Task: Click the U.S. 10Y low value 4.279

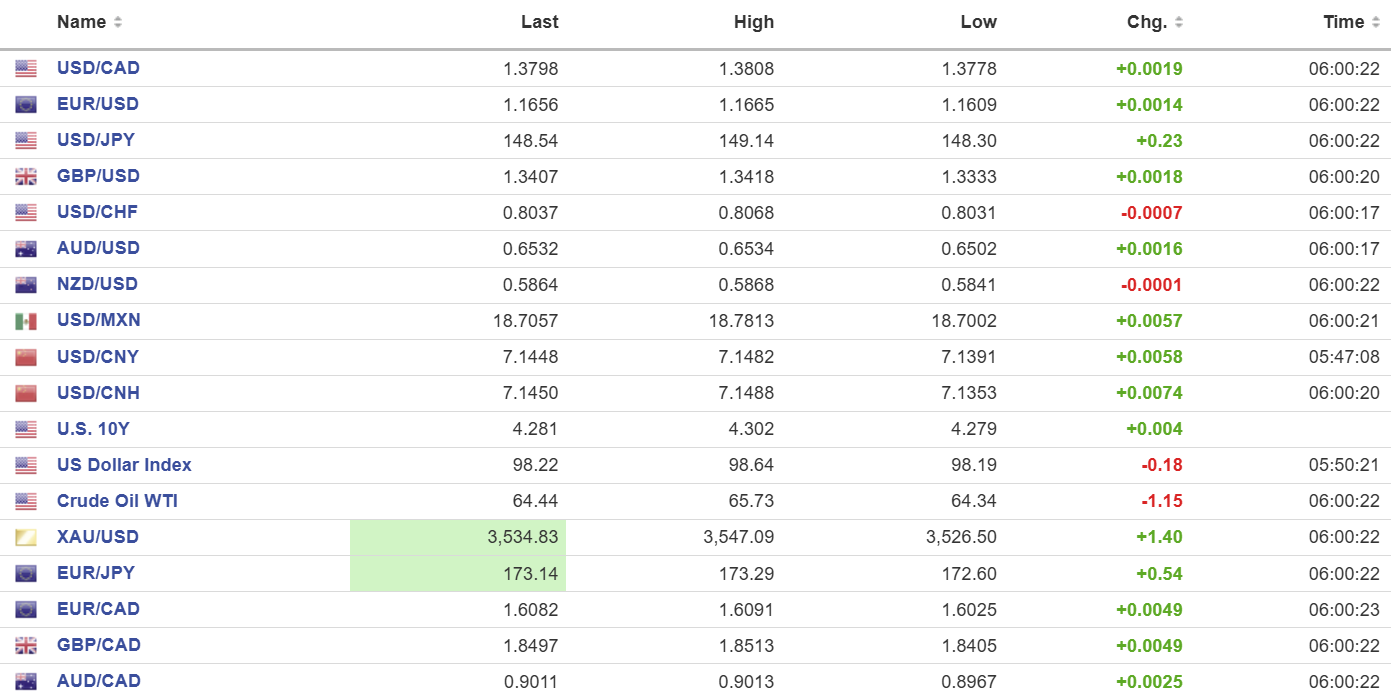Action: coord(974,429)
